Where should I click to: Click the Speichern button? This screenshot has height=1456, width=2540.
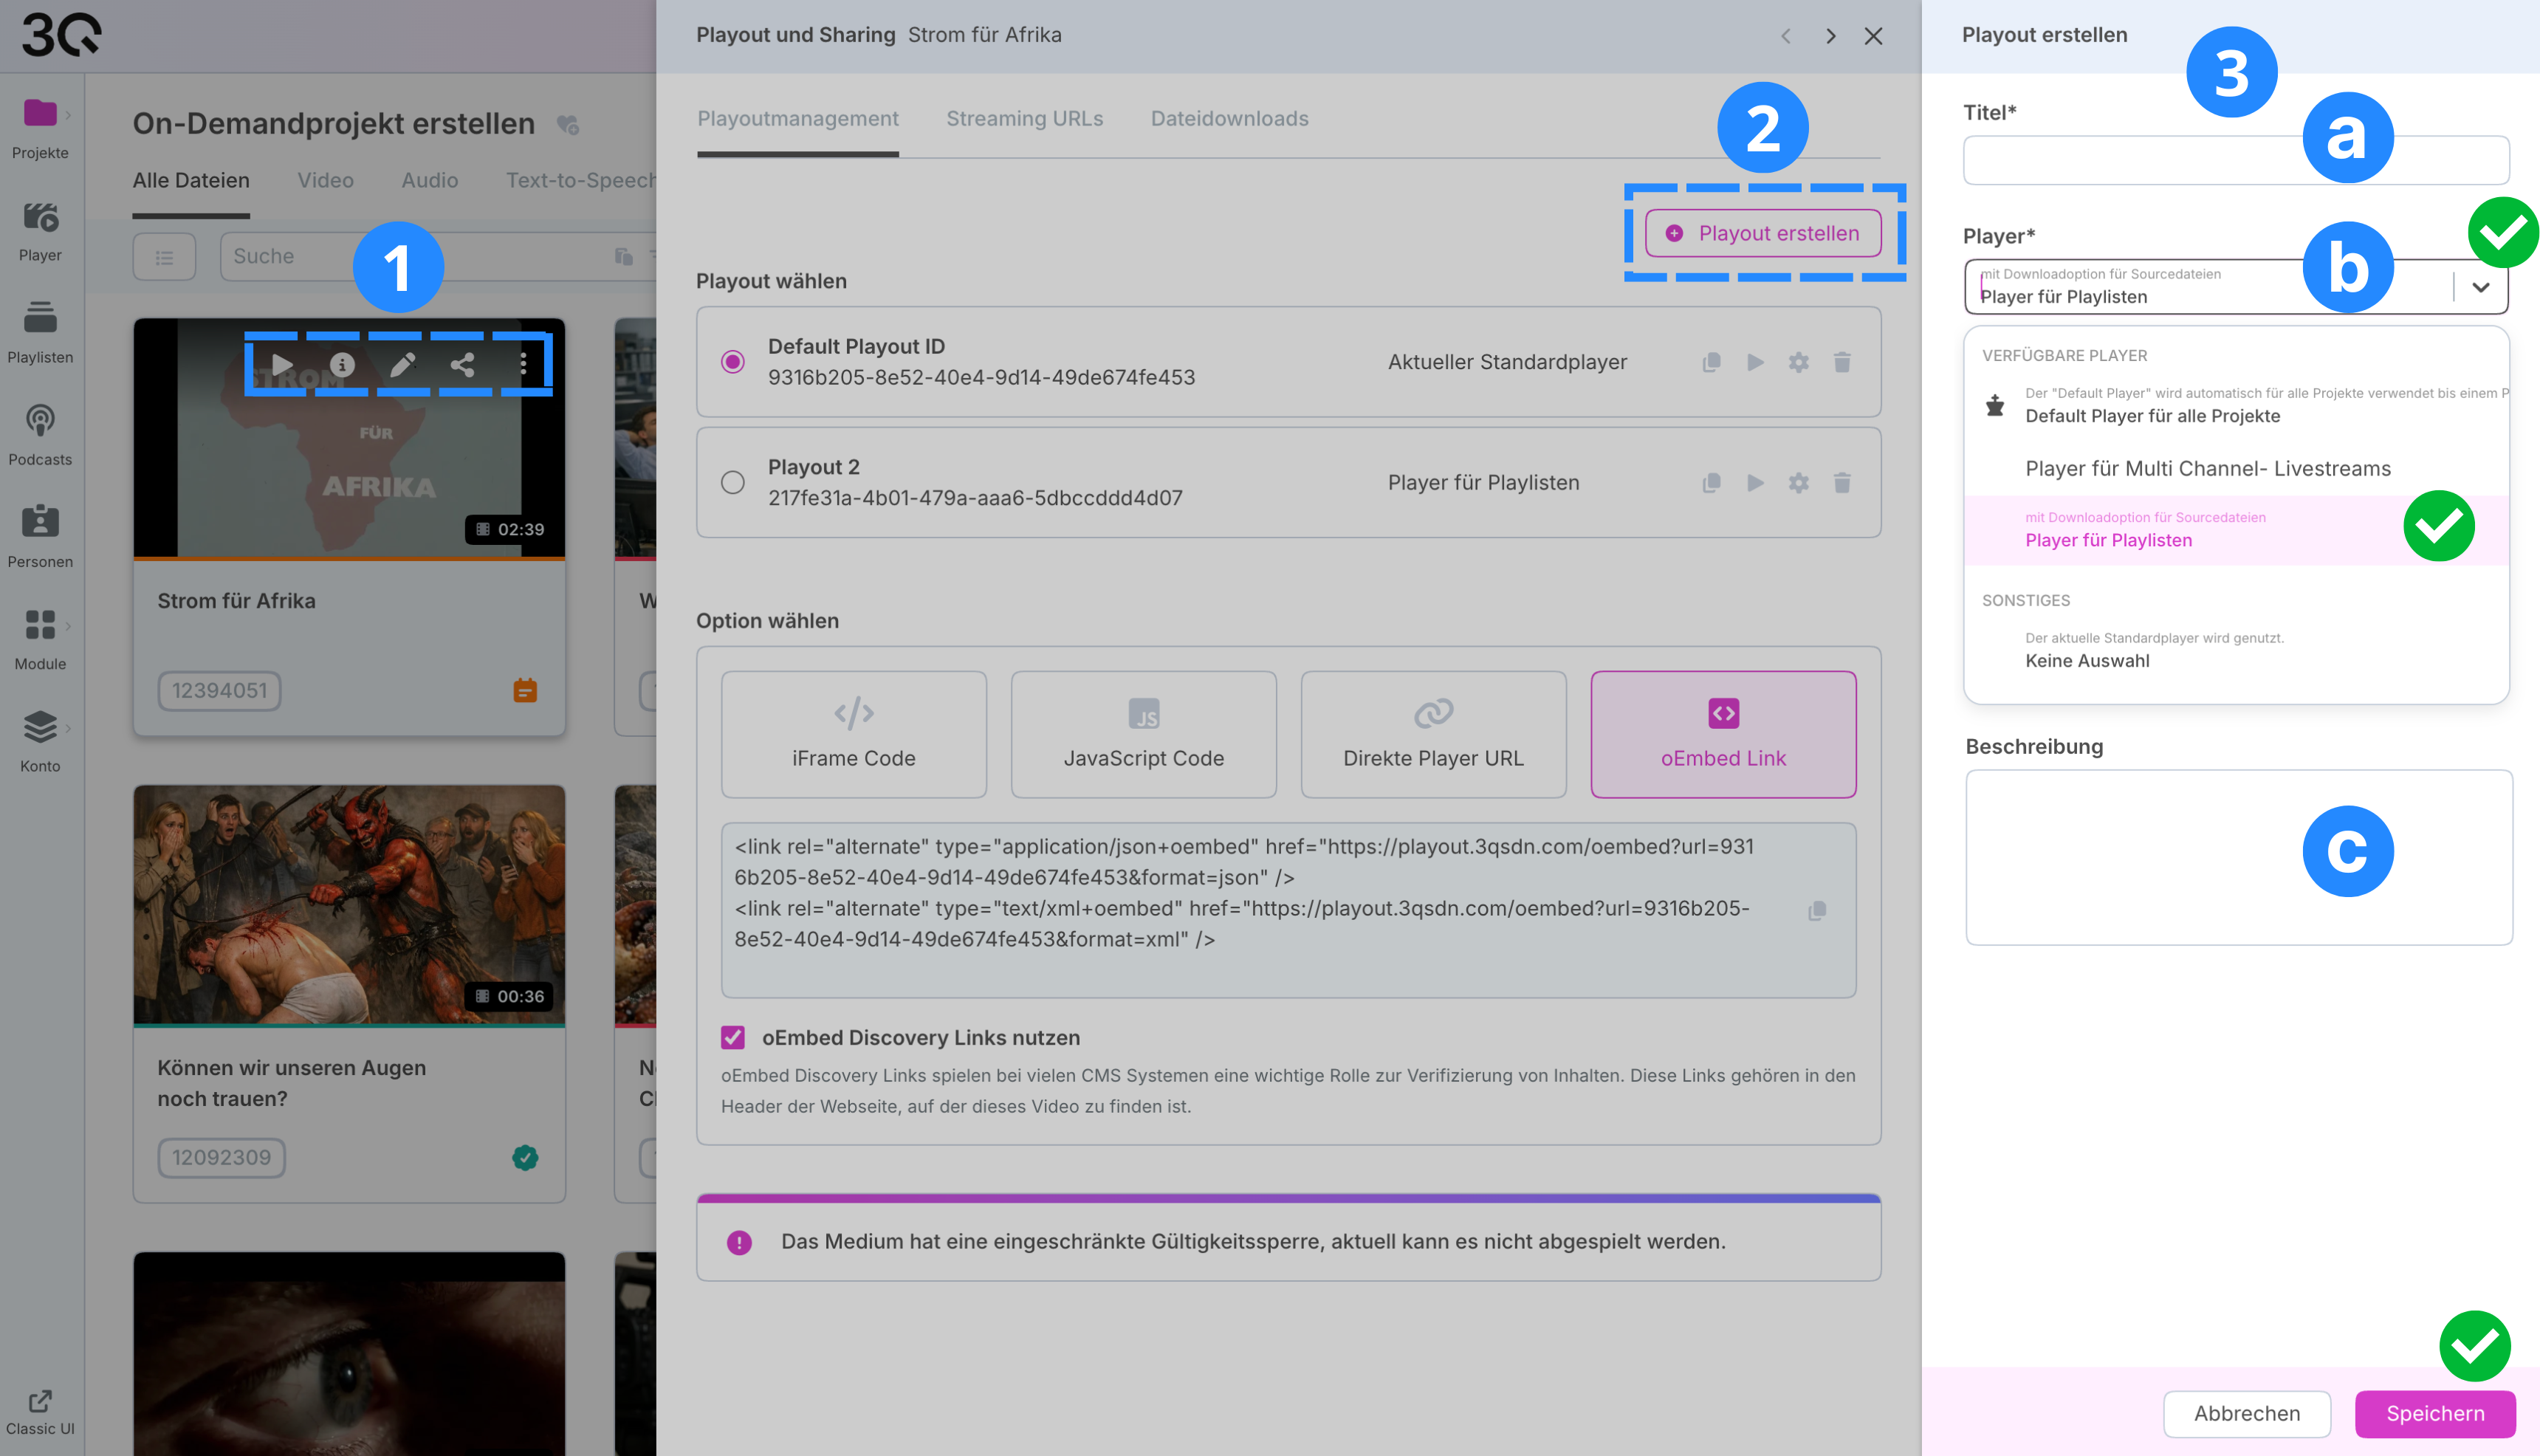pos(2435,1413)
